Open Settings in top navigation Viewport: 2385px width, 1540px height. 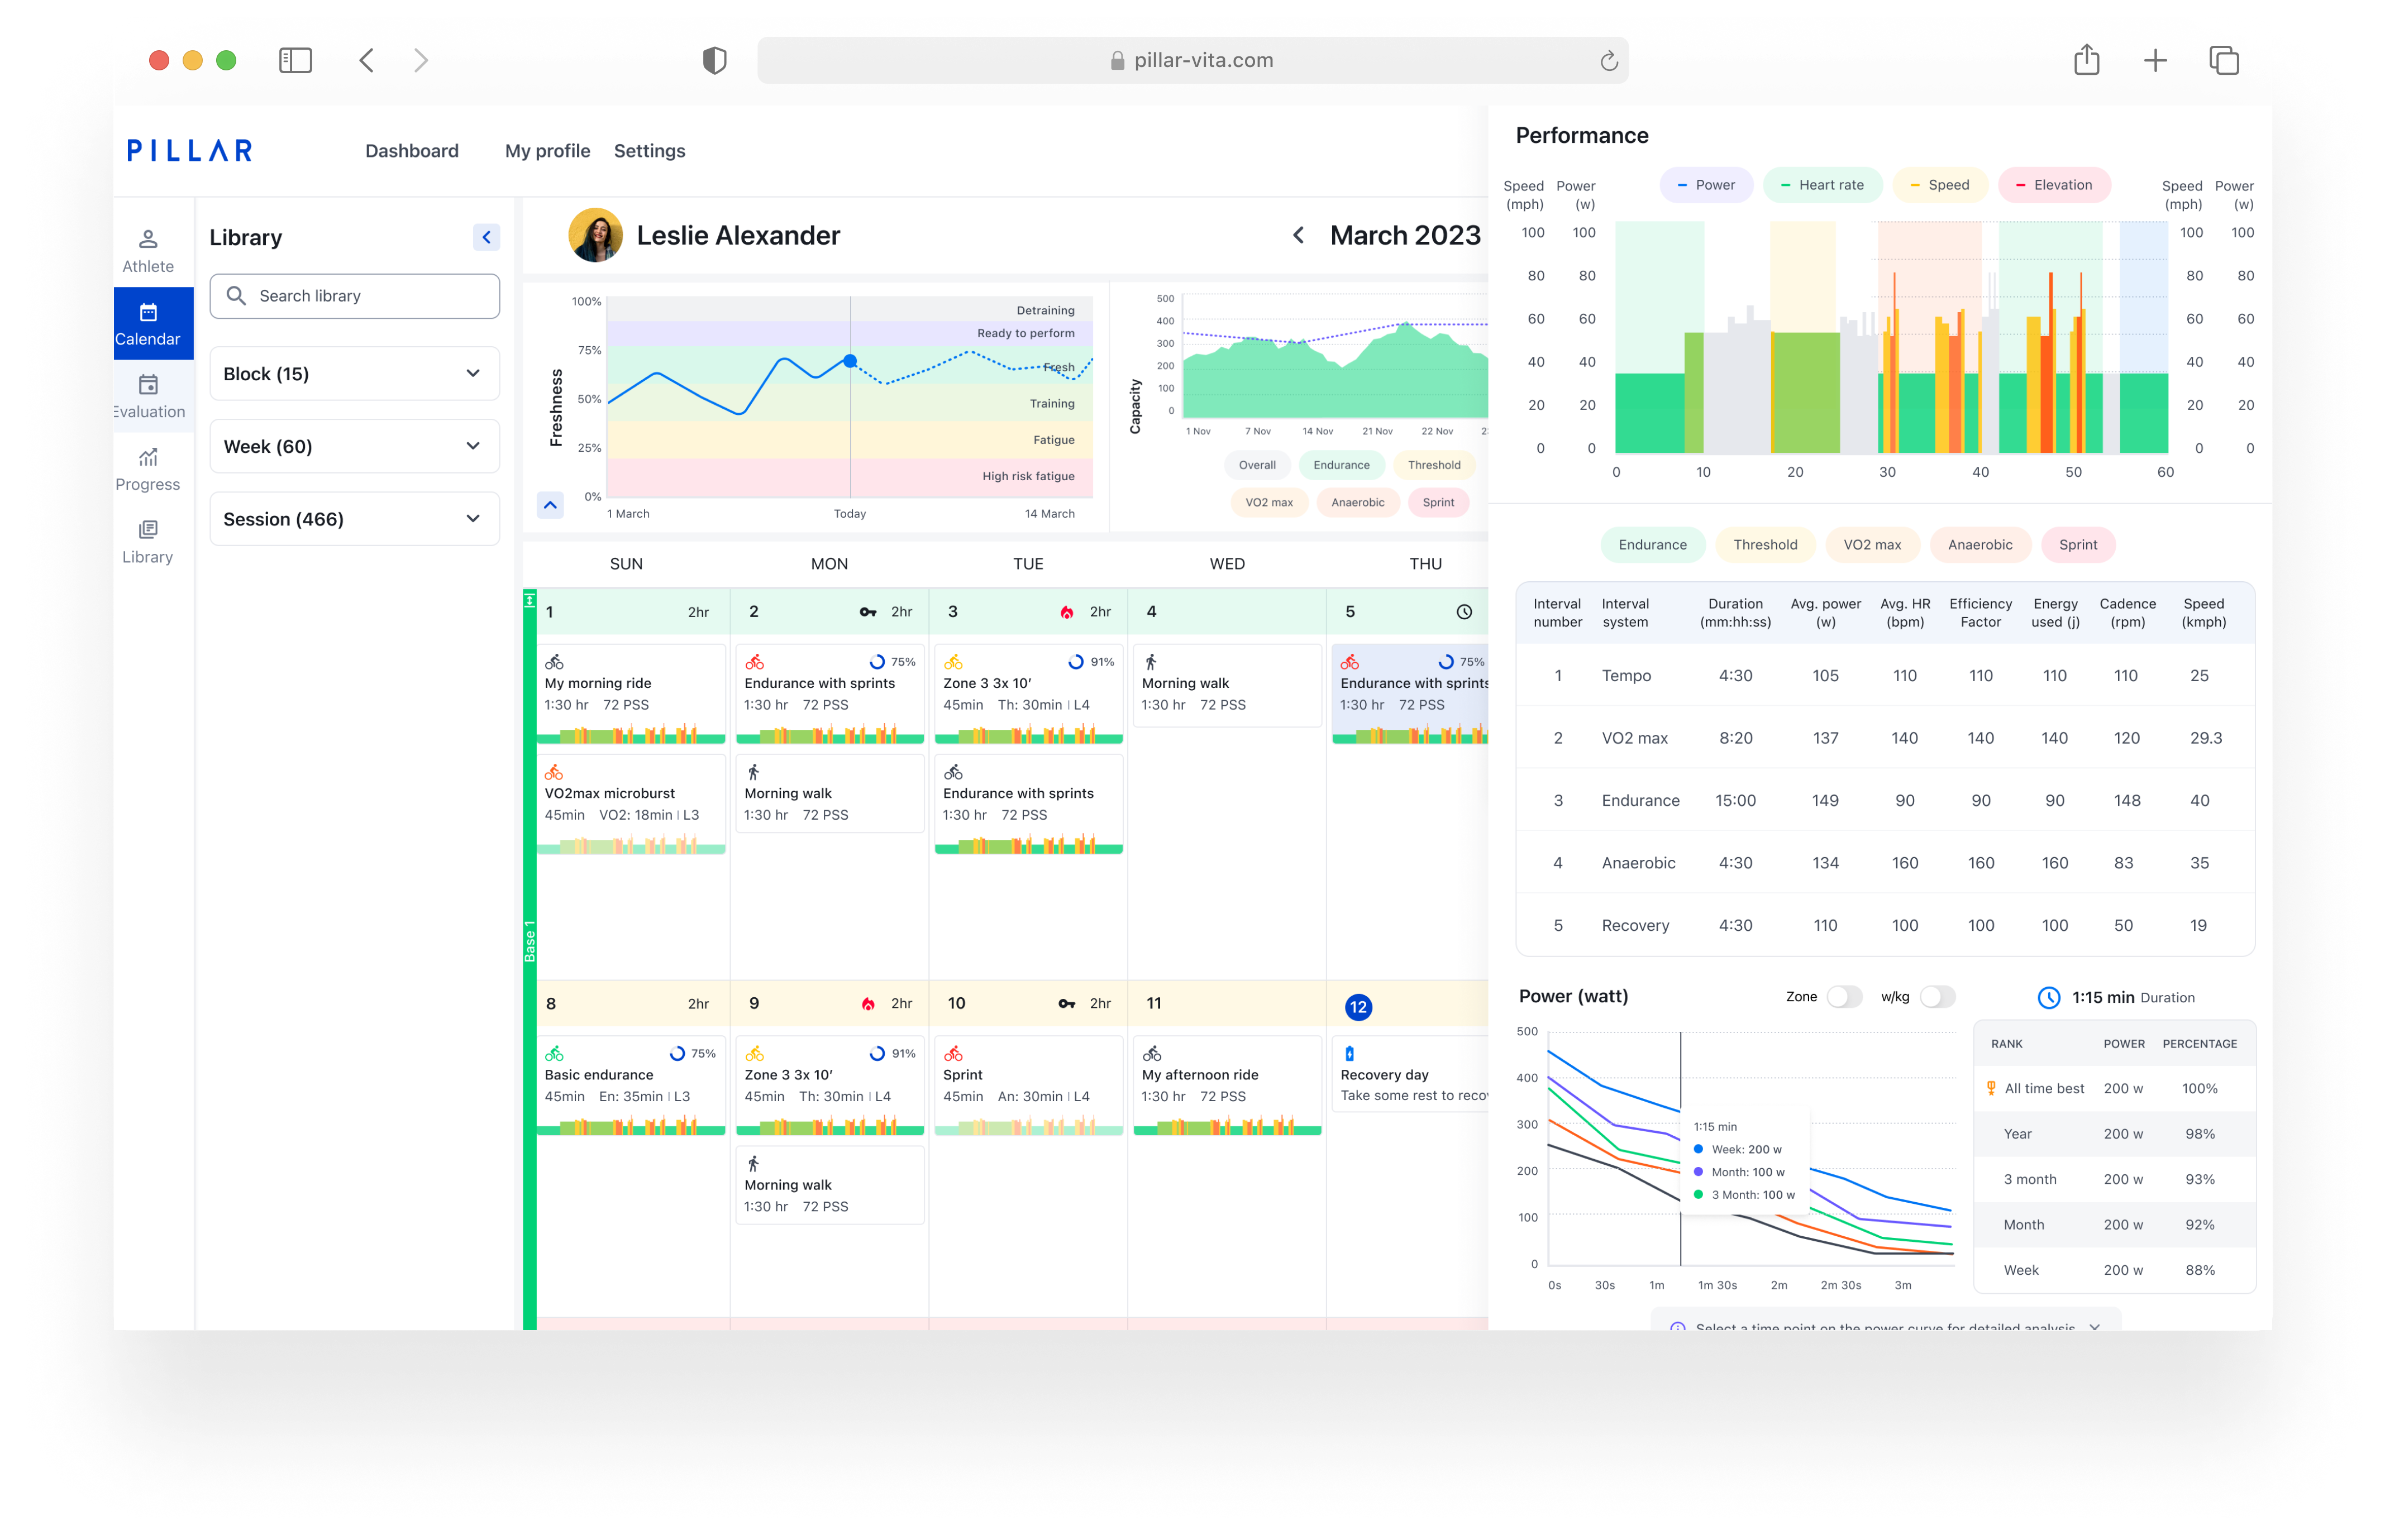(649, 151)
